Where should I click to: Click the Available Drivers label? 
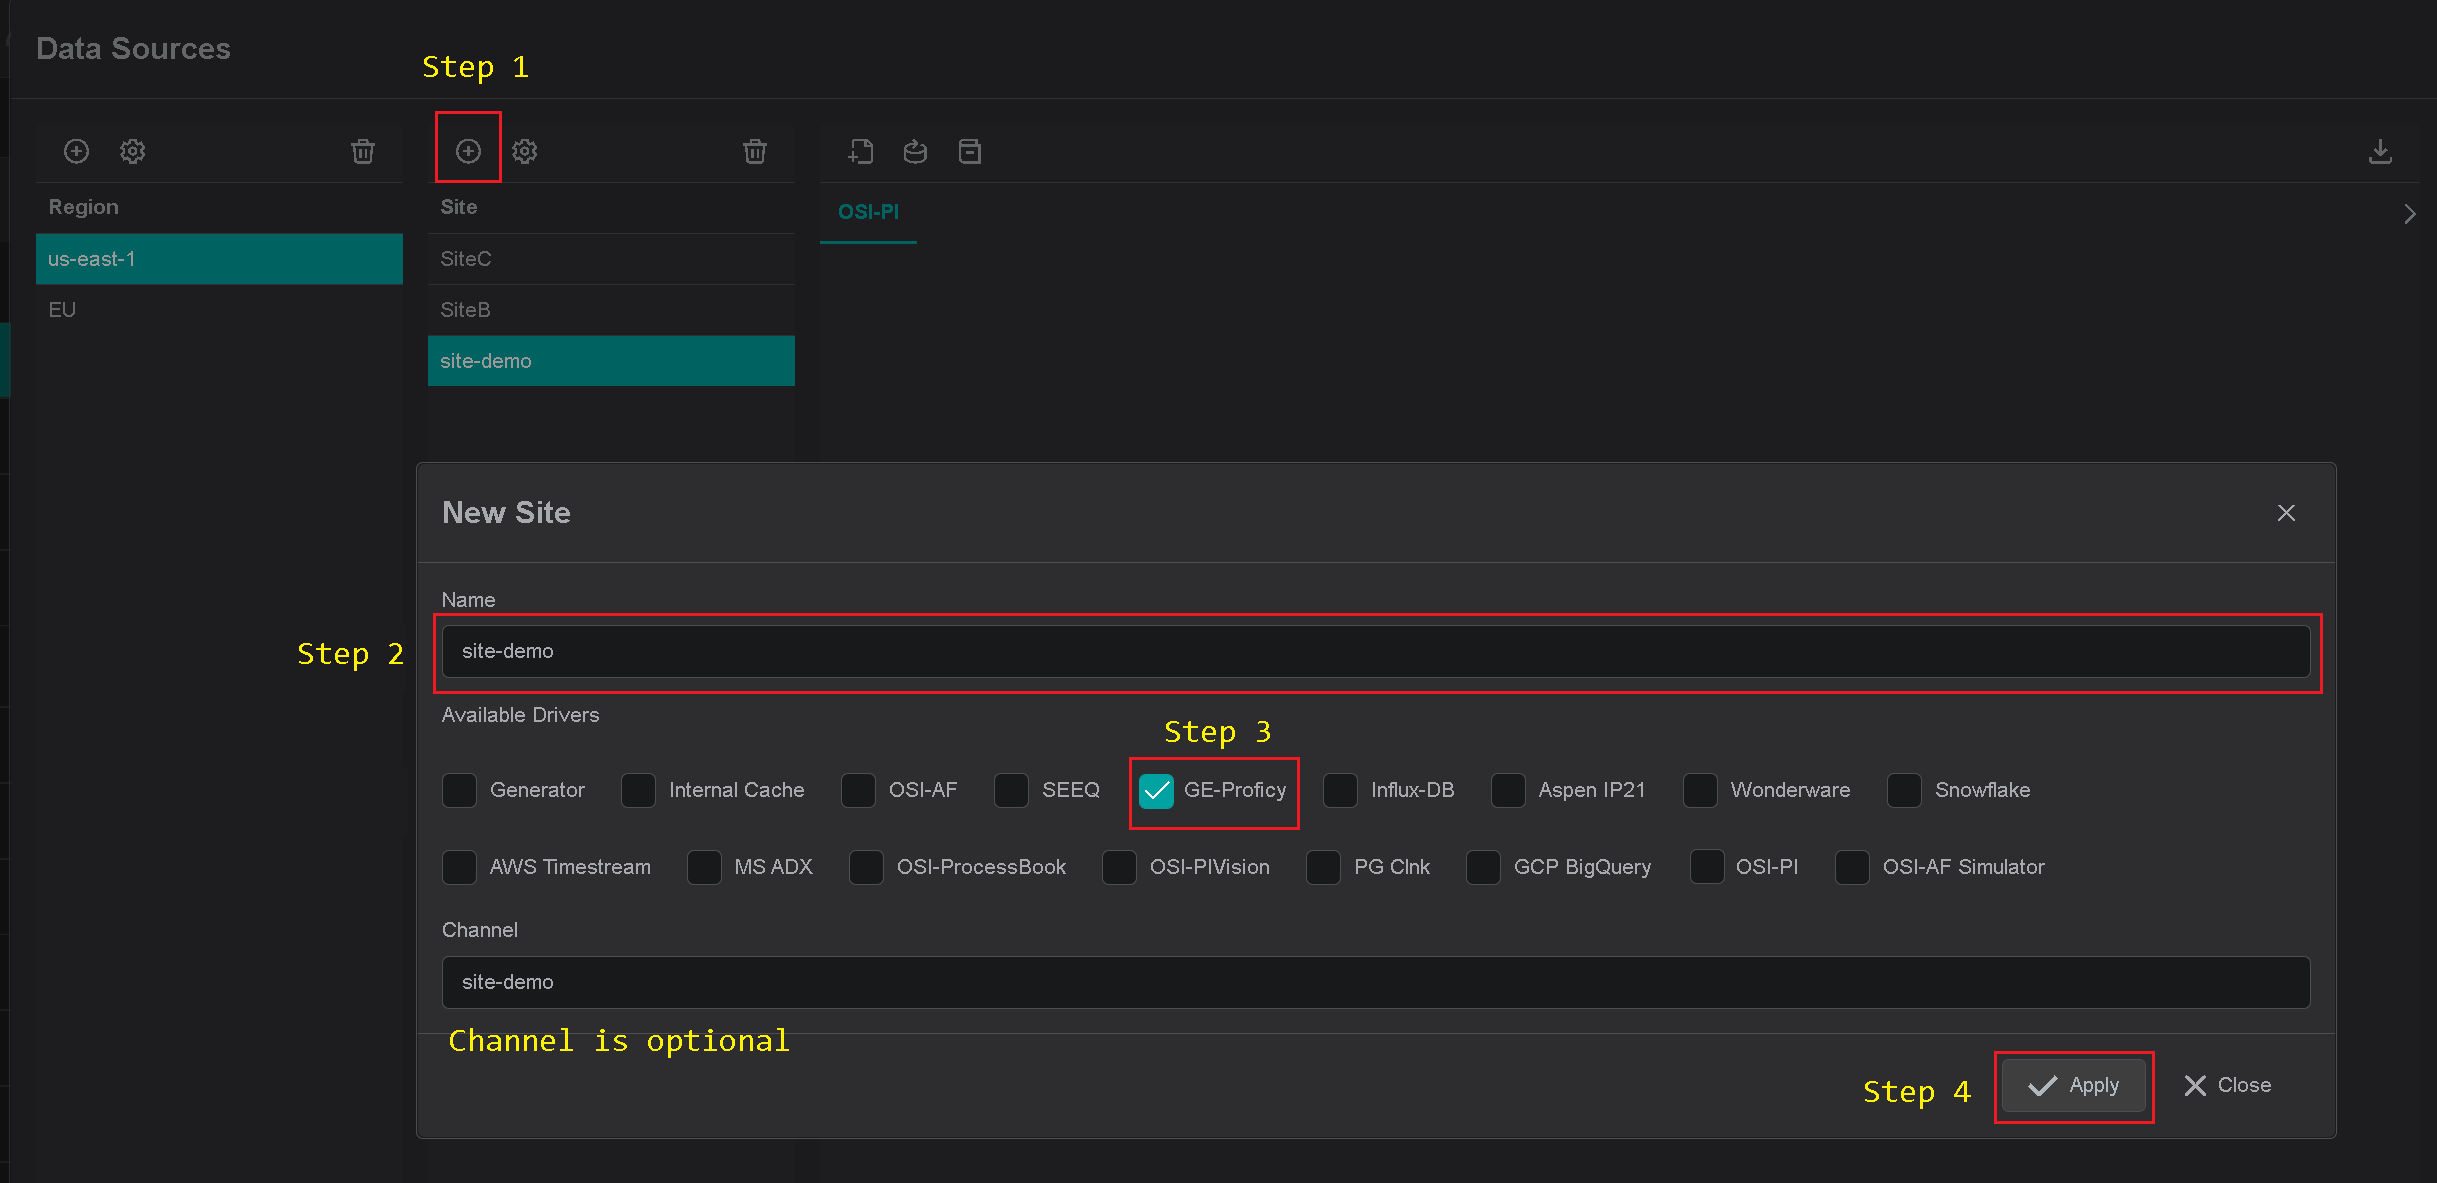[x=520, y=715]
